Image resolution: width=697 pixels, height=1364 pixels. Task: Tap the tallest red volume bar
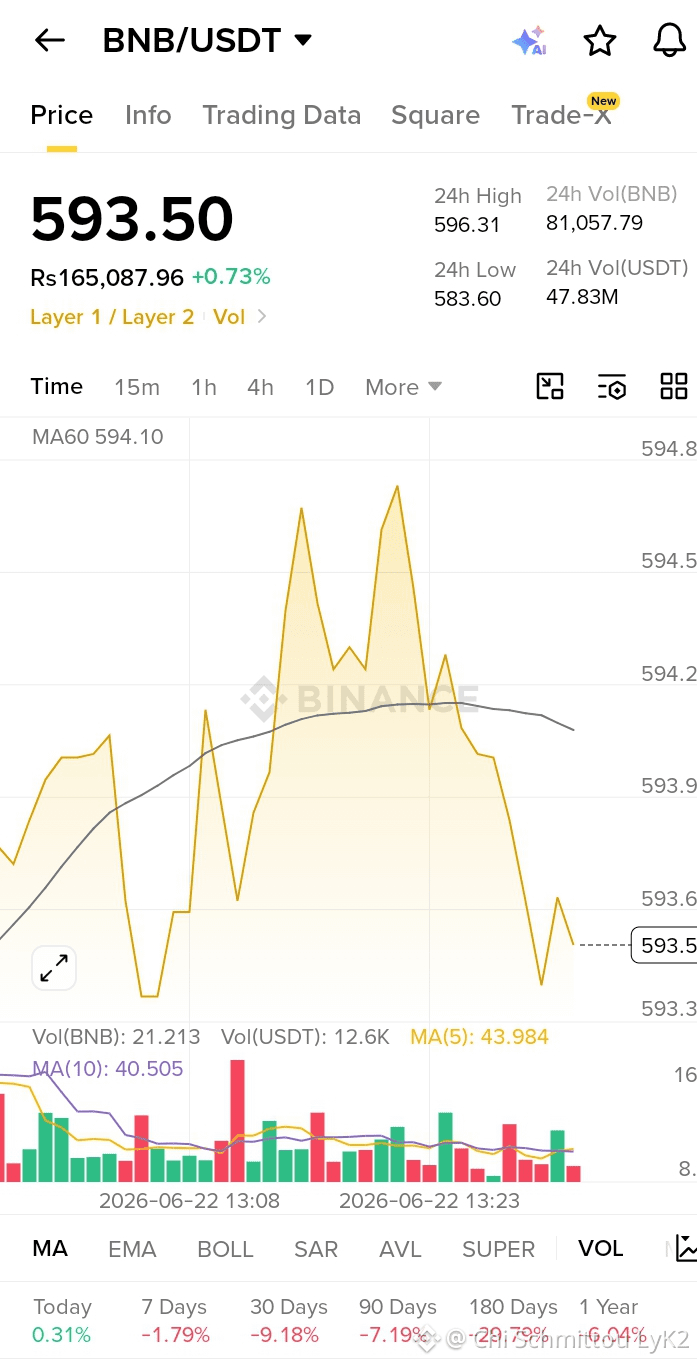point(237,1121)
